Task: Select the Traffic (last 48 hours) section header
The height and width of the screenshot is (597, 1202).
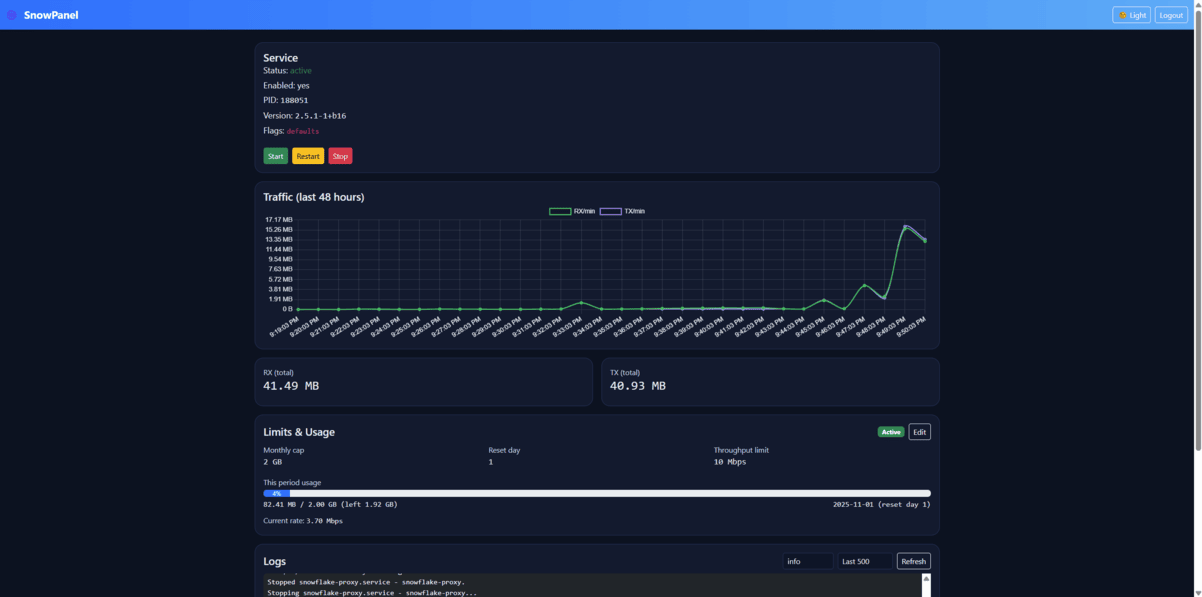Action: (314, 196)
